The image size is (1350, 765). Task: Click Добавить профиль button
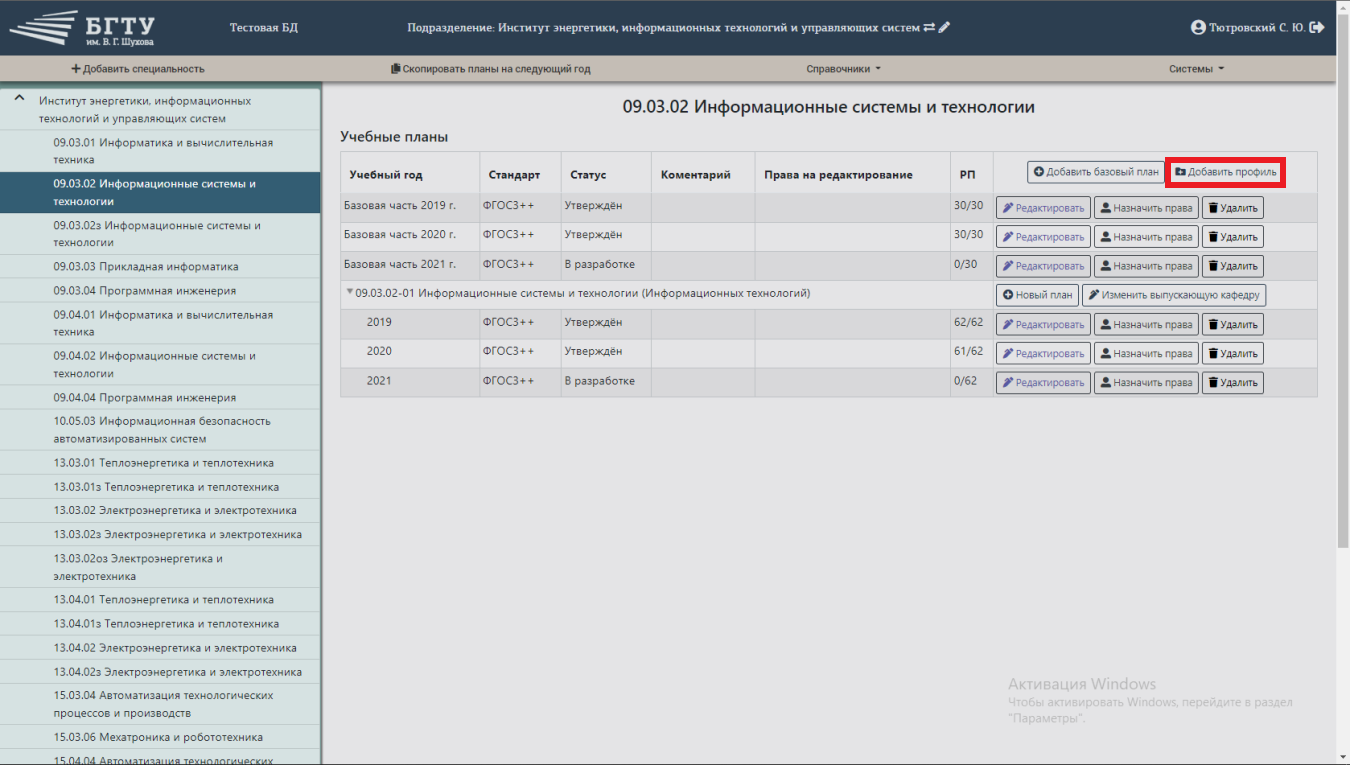tap(1225, 172)
